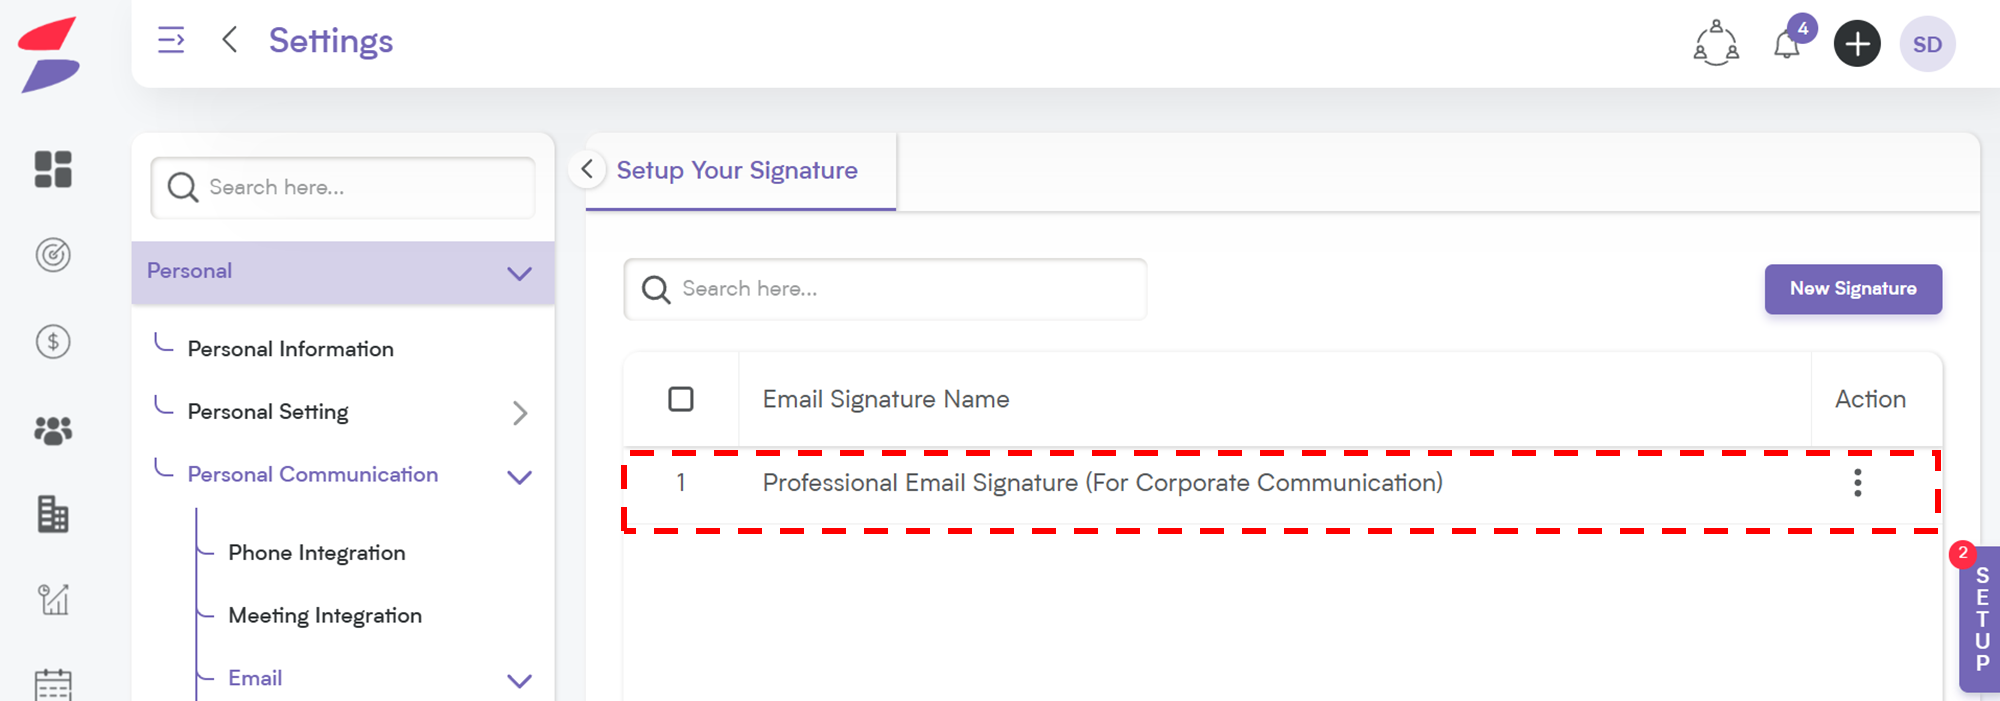Click the notification bell icon
2000x701 pixels.
[x=1787, y=45]
